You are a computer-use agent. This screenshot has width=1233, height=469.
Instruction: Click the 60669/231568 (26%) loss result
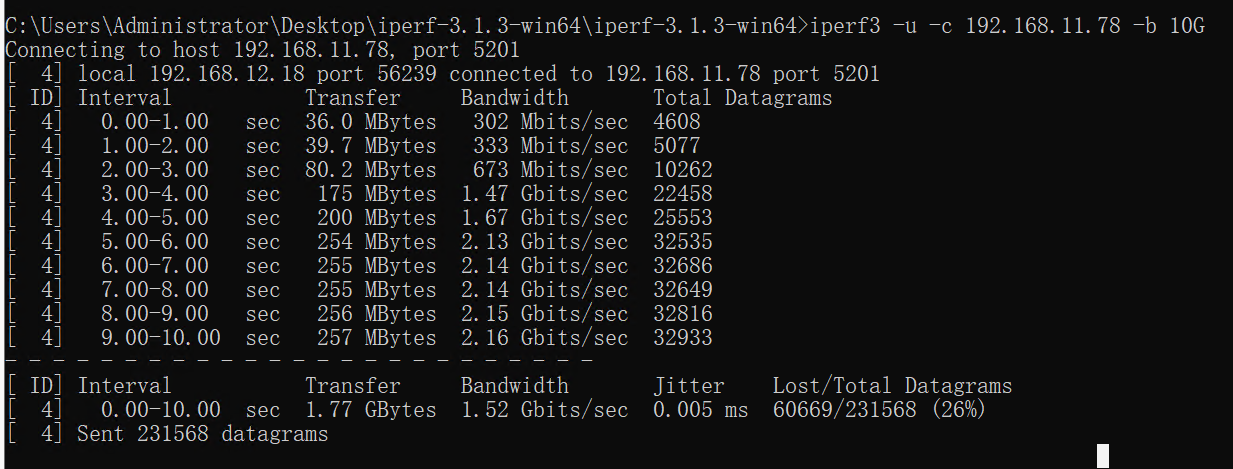click(x=880, y=410)
